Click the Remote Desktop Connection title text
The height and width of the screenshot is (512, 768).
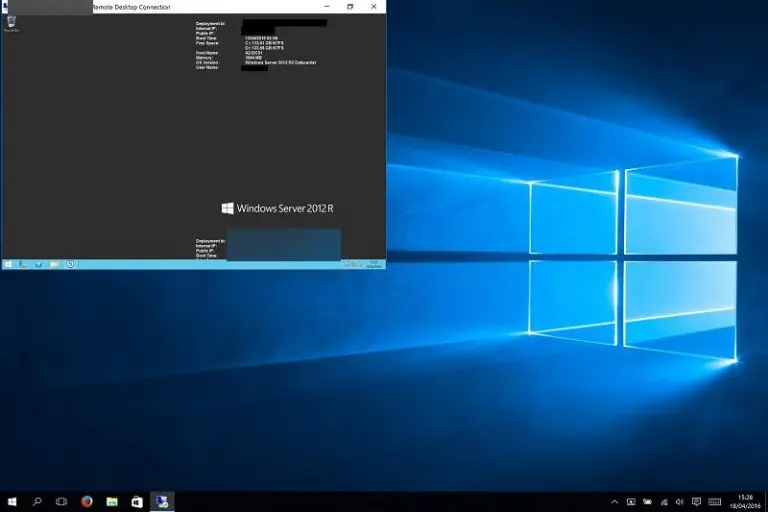coord(131,7)
